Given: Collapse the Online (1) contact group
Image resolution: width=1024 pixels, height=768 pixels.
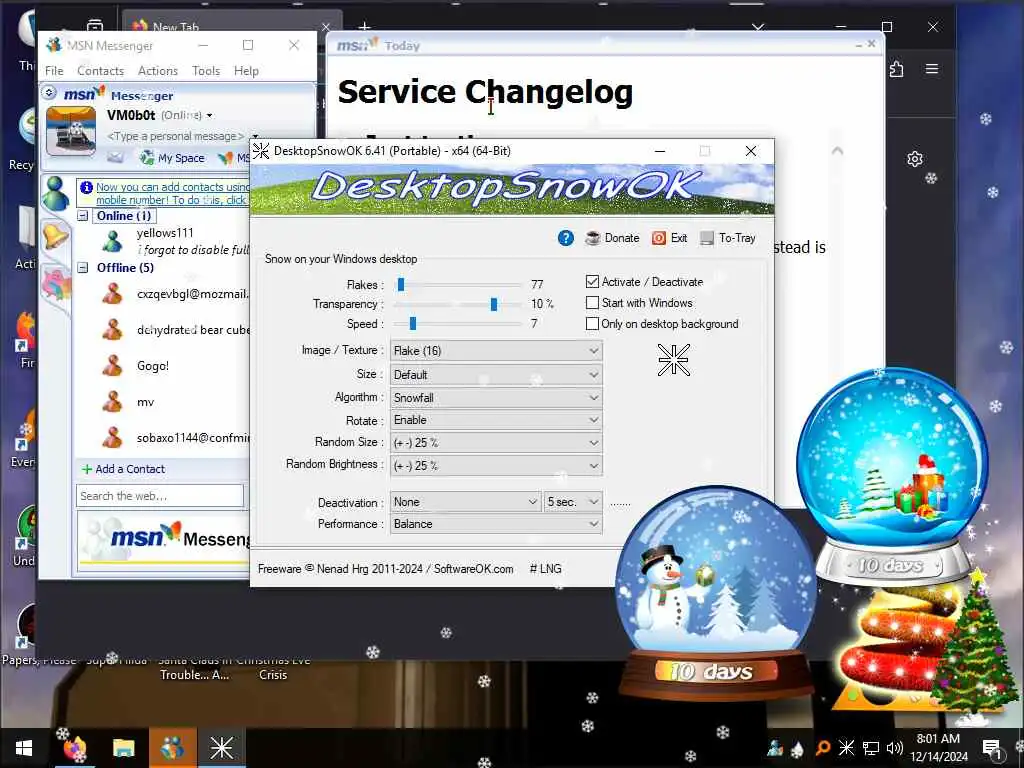Looking at the screenshot, I should click(83, 216).
